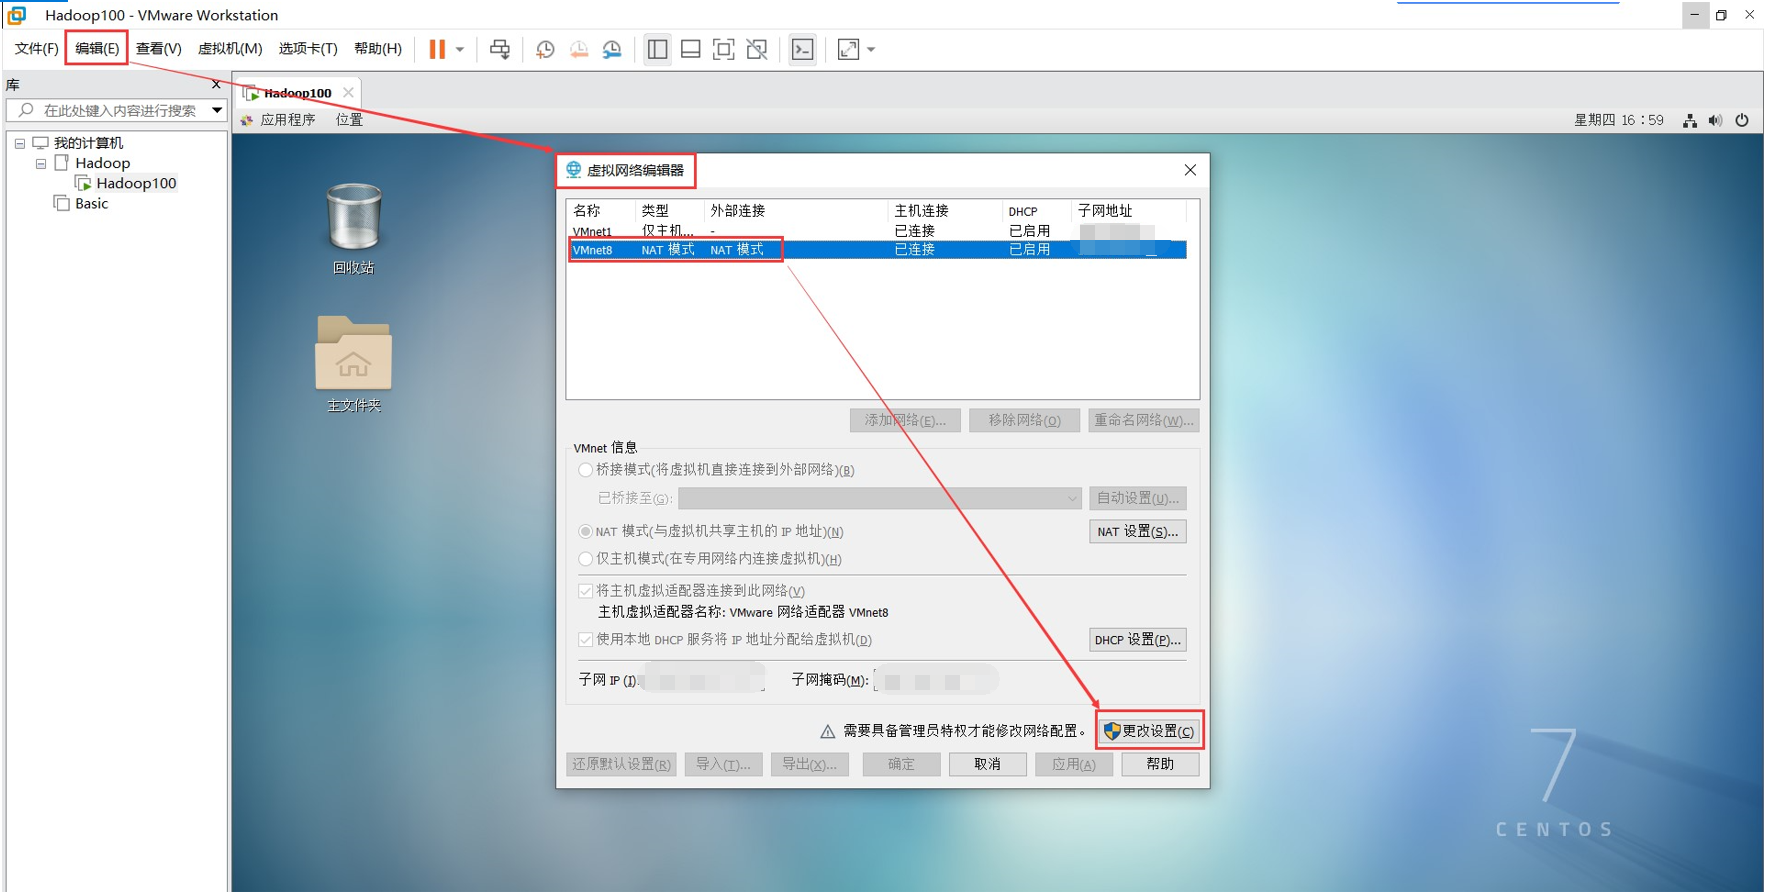
Task: Open DHCP 设置(P) button
Action: (x=1138, y=640)
